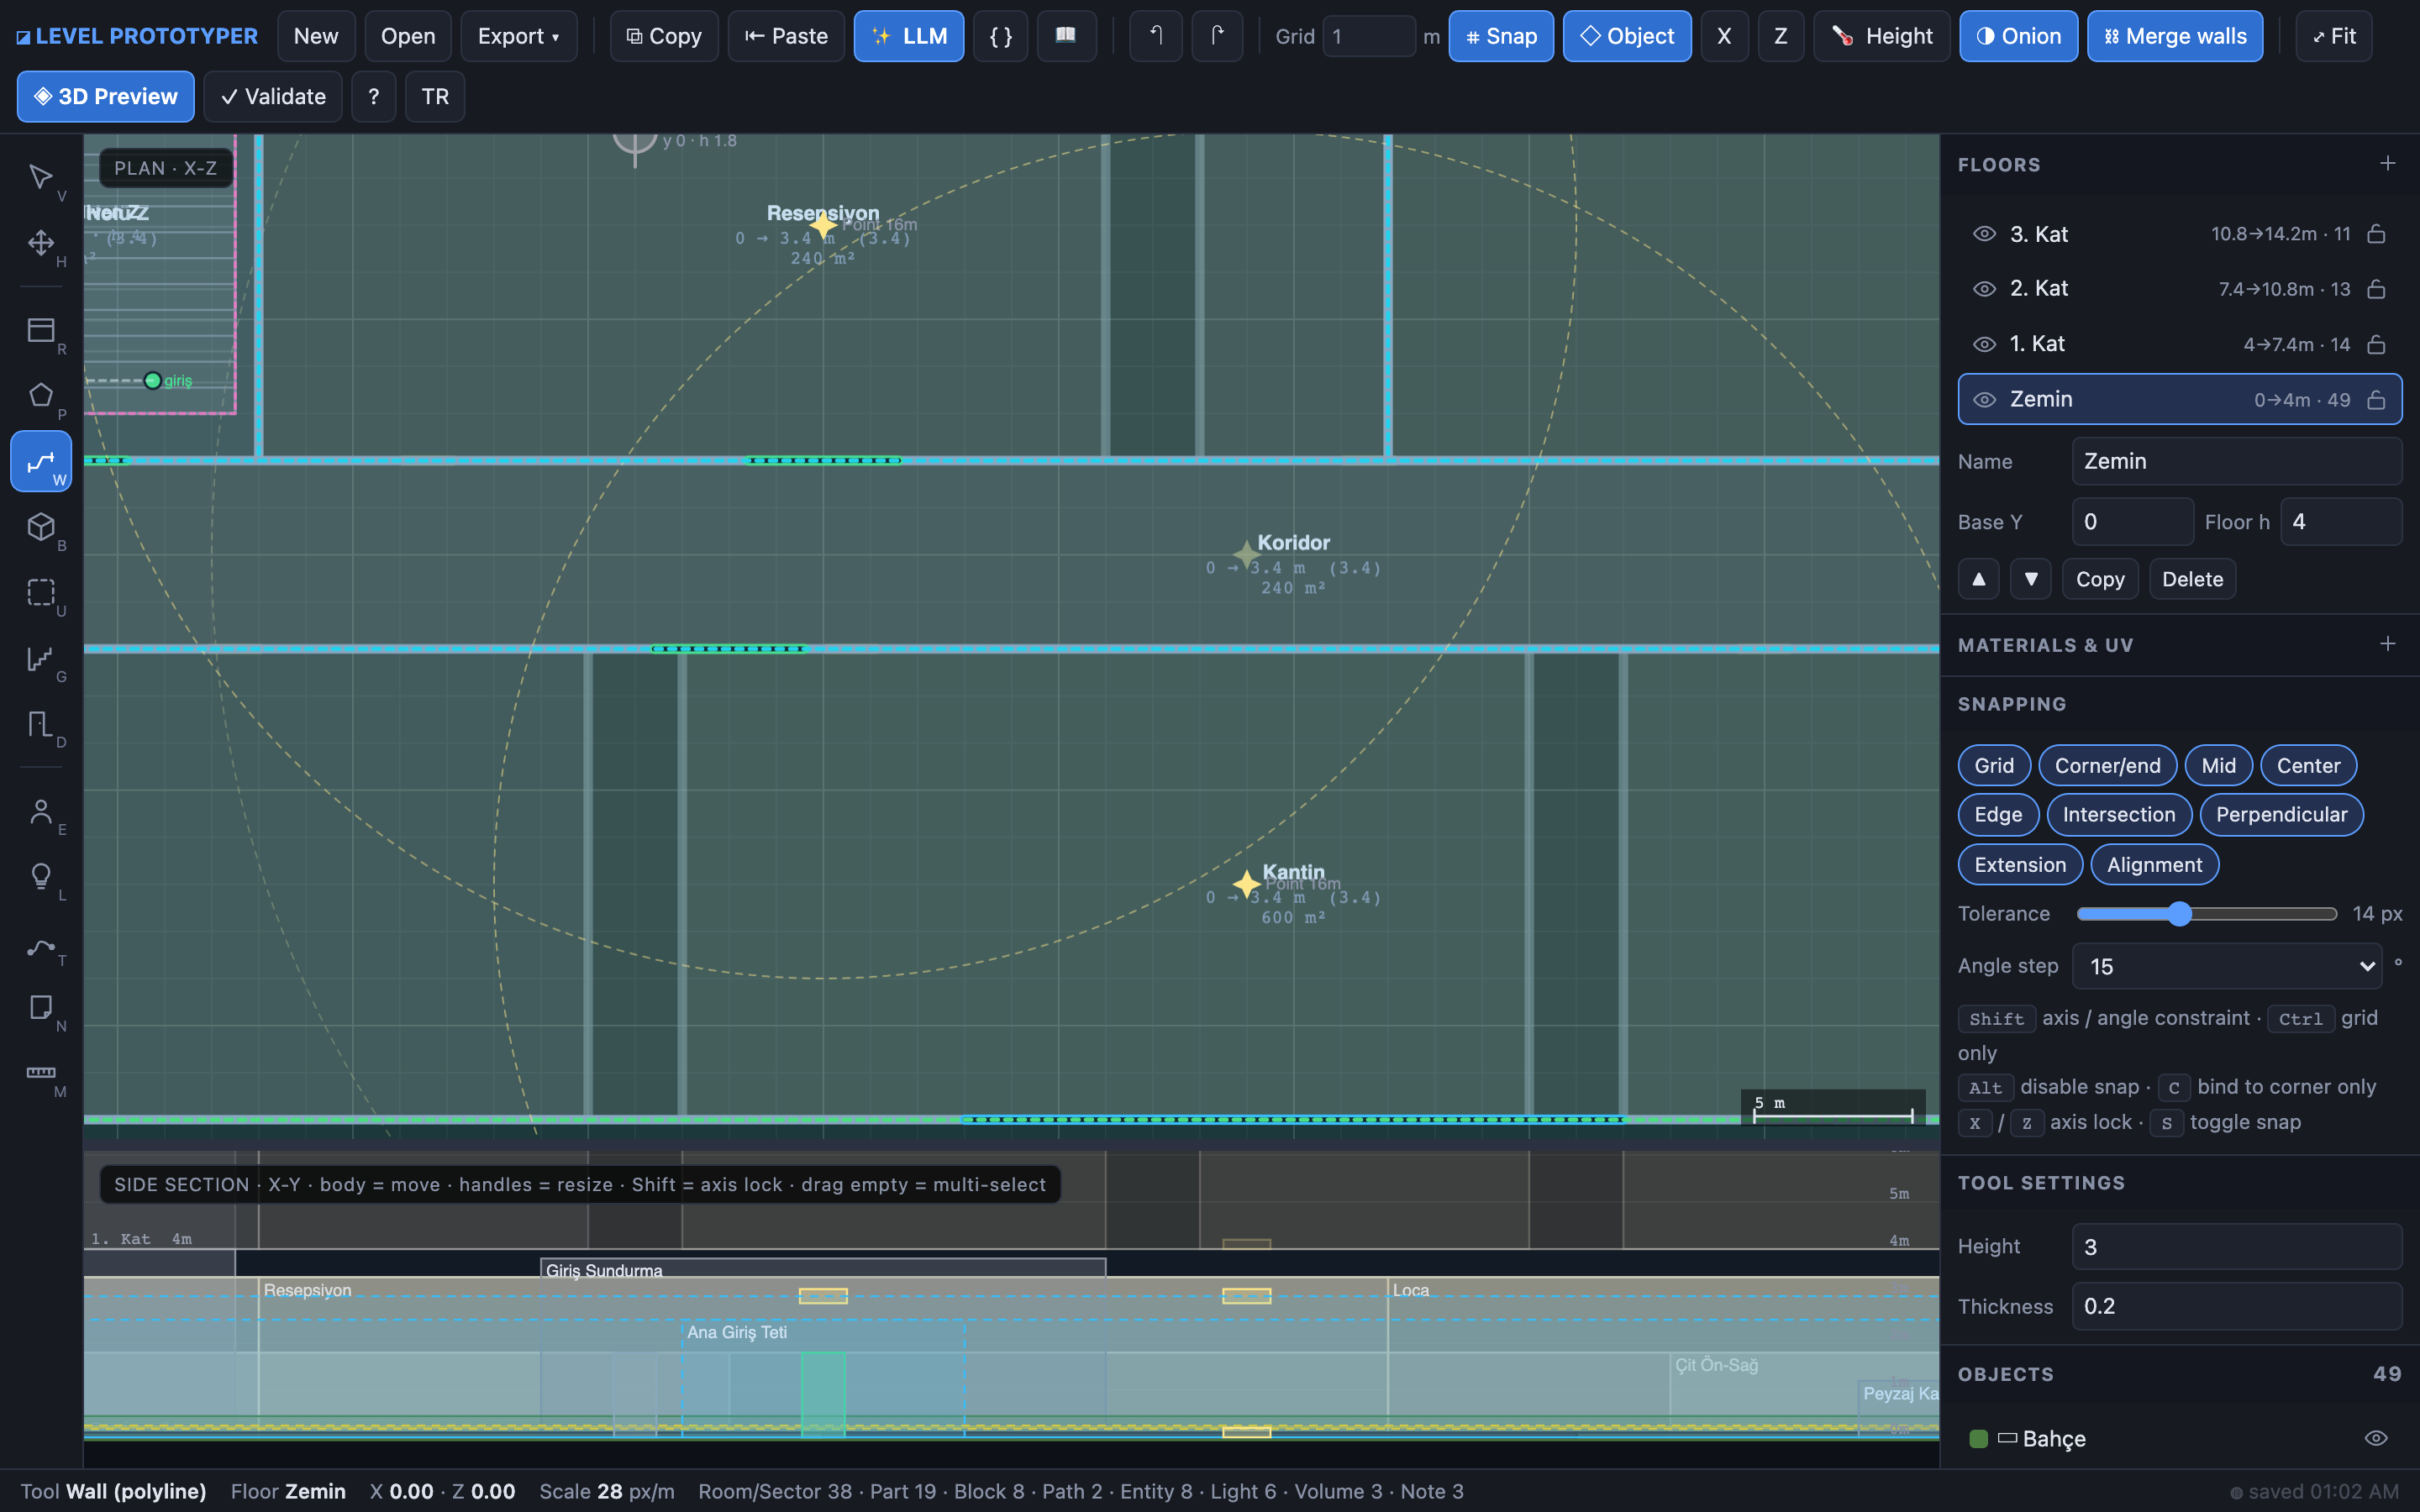The image size is (2420, 1512).
Task: Open the JSON braces editor
Action: pyautogui.click(x=1000, y=36)
